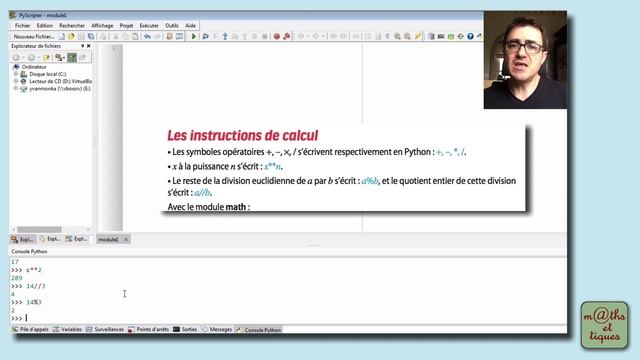Open the Sorties tab
This screenshot has height=360, width=640.
(x=185, y=329)
